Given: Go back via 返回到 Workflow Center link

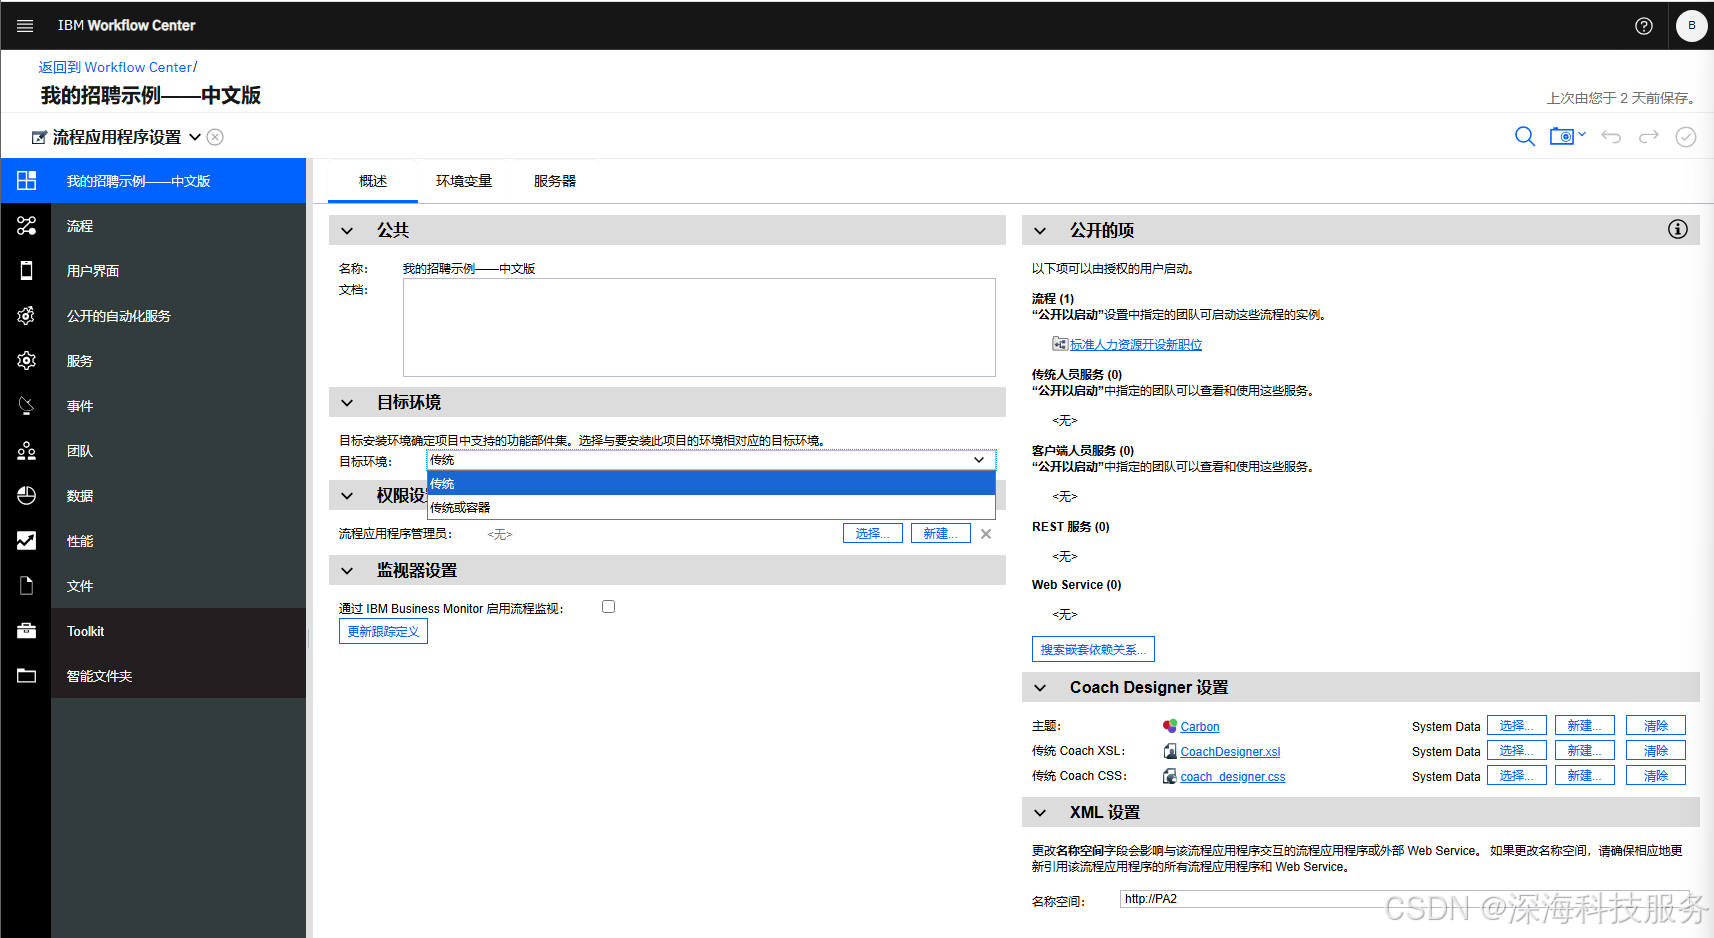Looking at the screenshot, I should tap(115, 67).
